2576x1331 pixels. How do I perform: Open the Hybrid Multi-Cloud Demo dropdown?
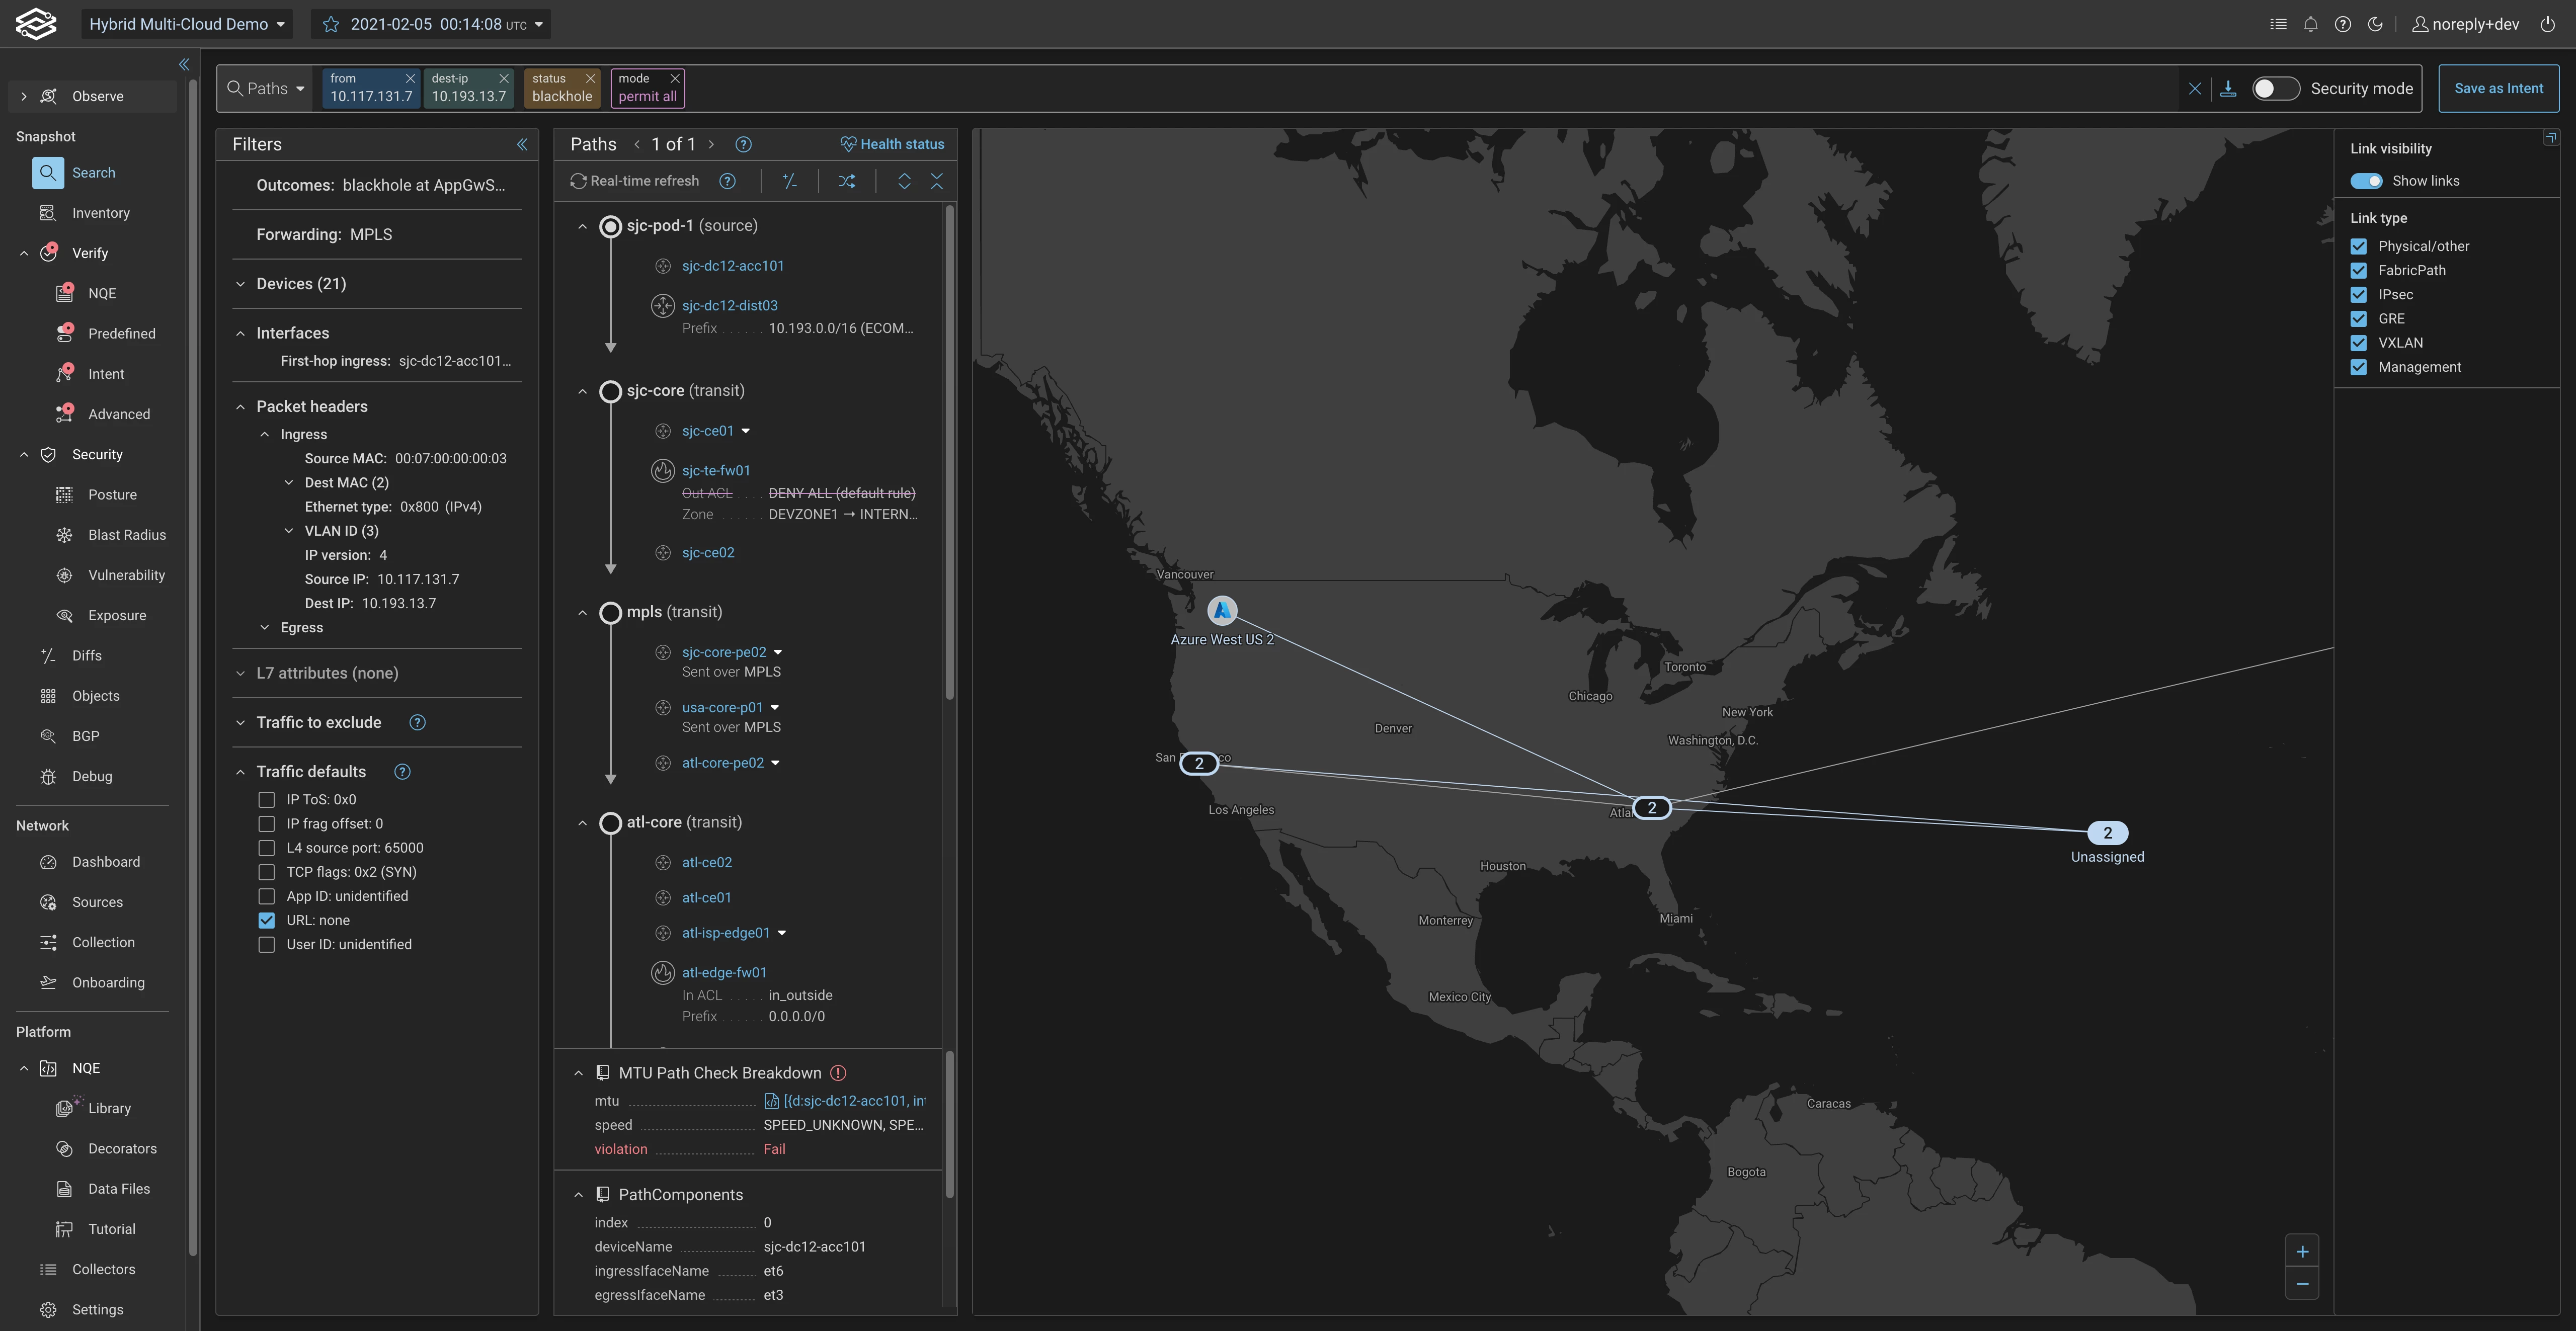point(187,24)
